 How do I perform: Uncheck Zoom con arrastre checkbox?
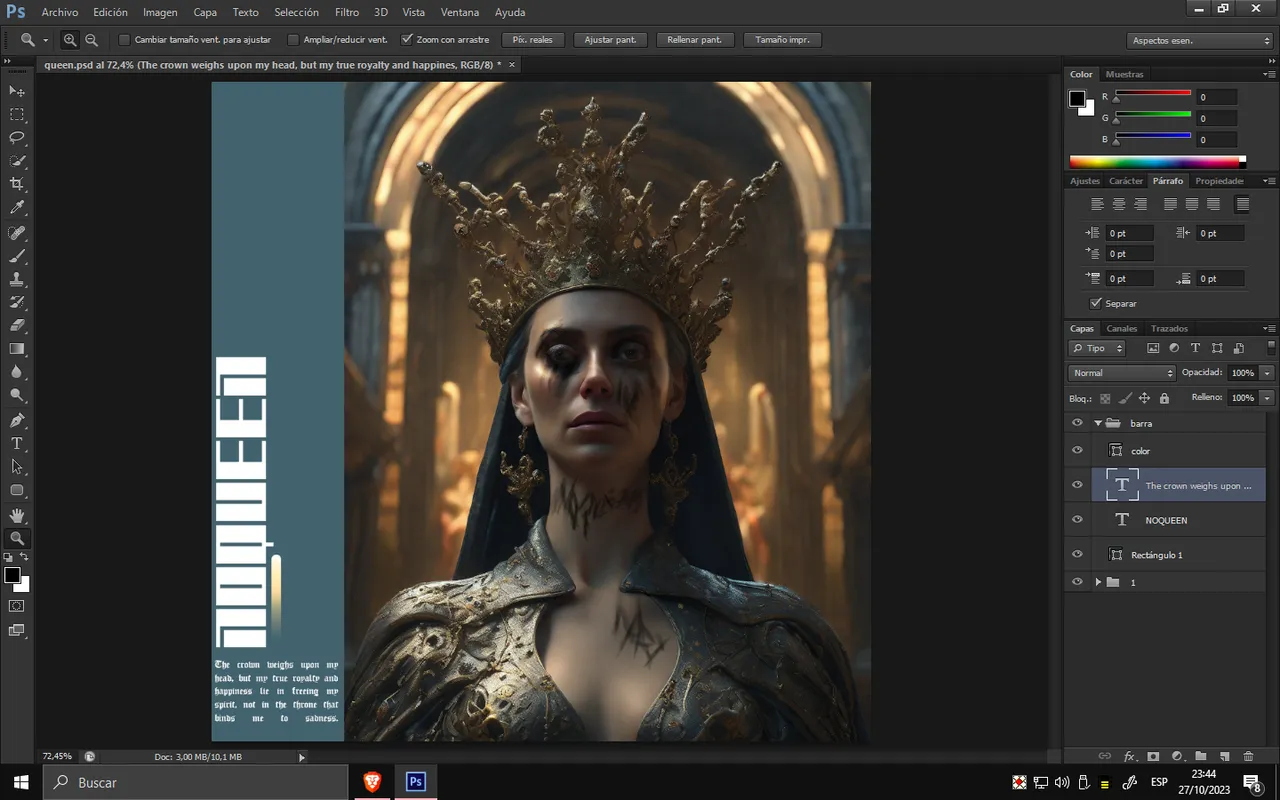[x=407, y=40]
